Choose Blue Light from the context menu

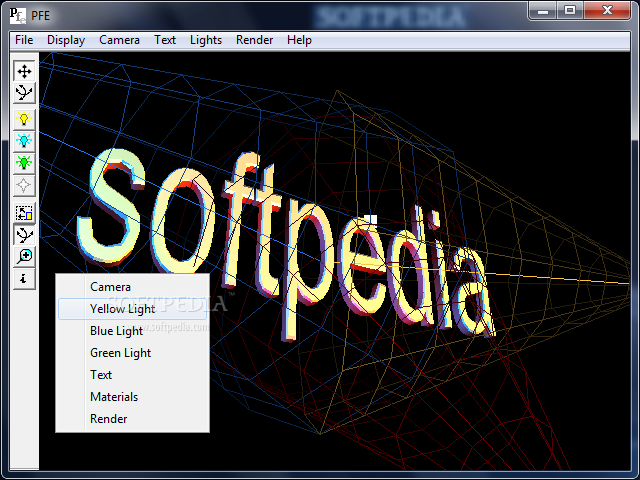pos(133,331)
